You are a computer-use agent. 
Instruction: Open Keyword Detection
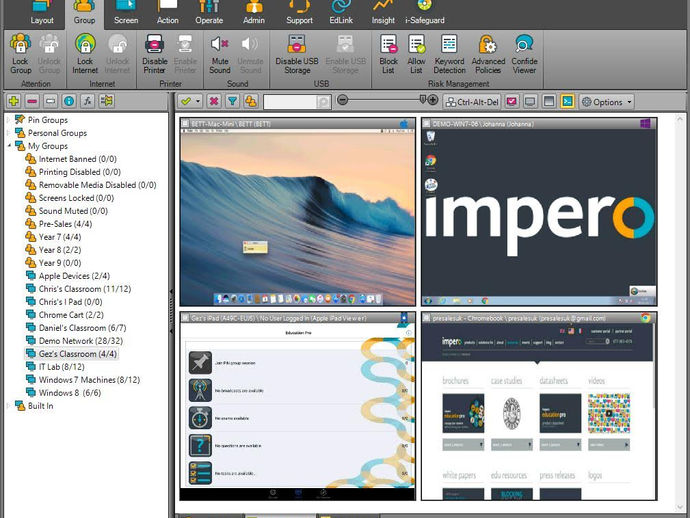(x=449, y=54)
